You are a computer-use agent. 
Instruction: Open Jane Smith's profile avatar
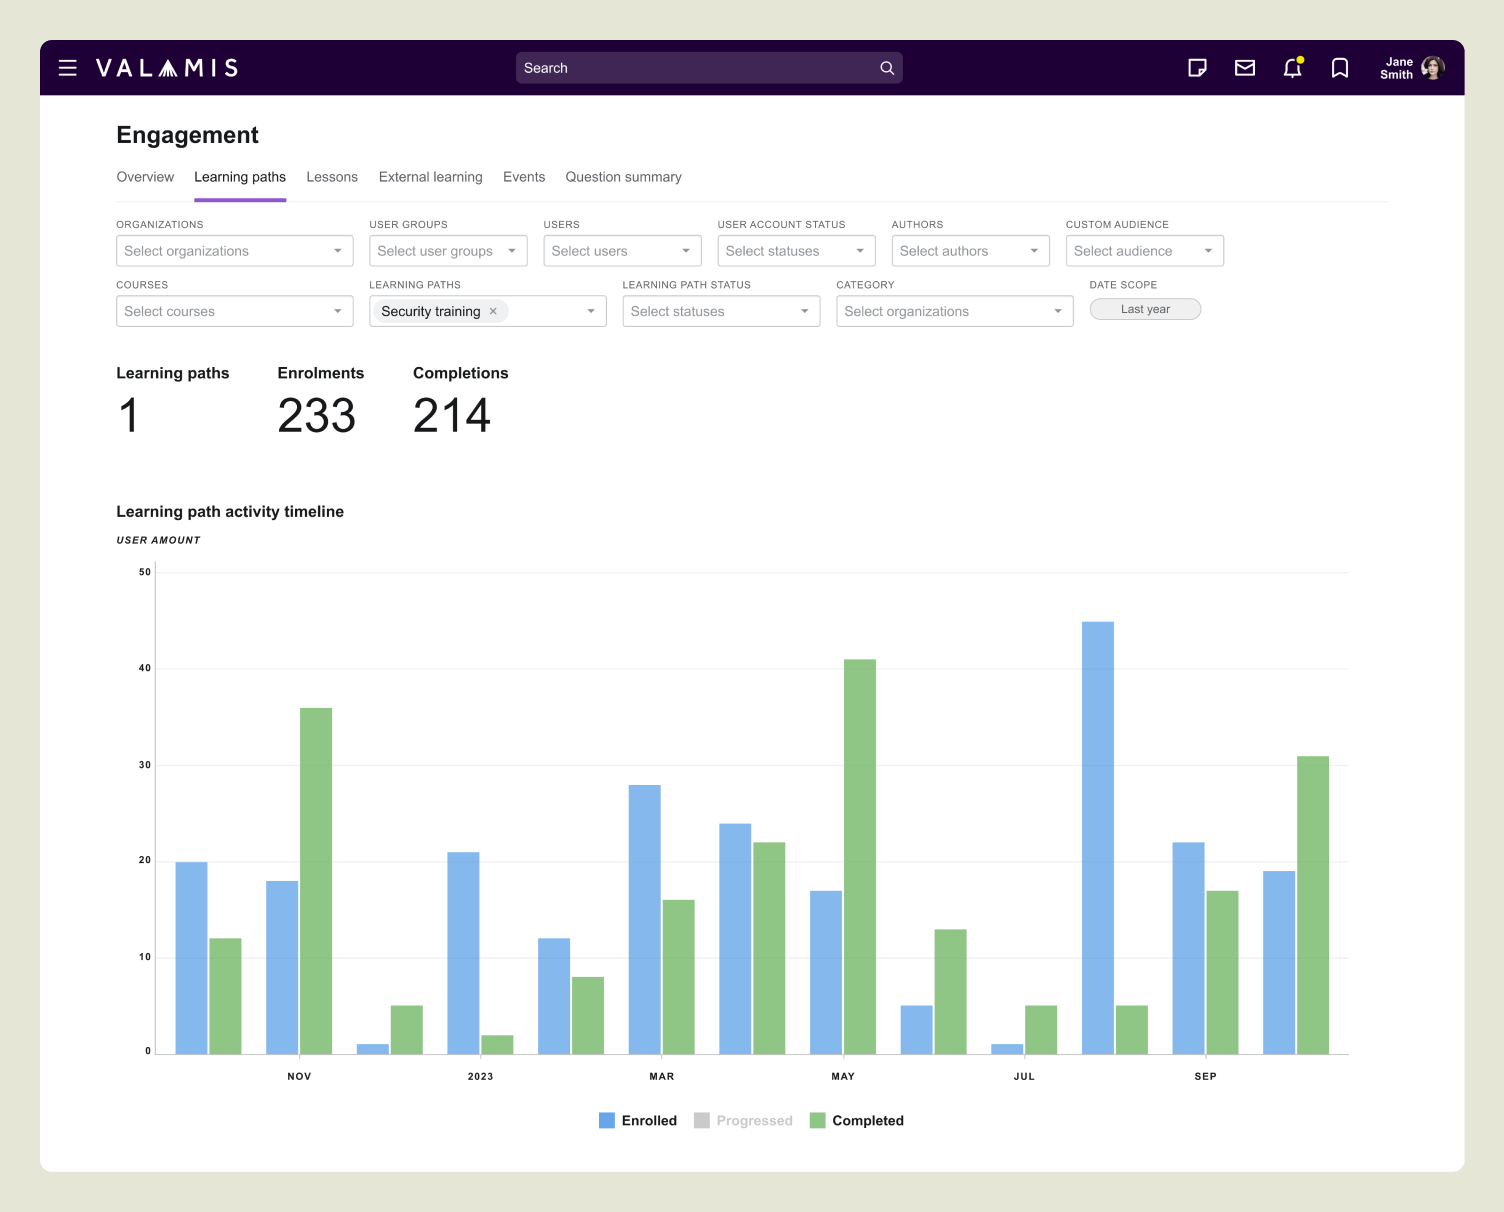click(x=1433, y=68)
